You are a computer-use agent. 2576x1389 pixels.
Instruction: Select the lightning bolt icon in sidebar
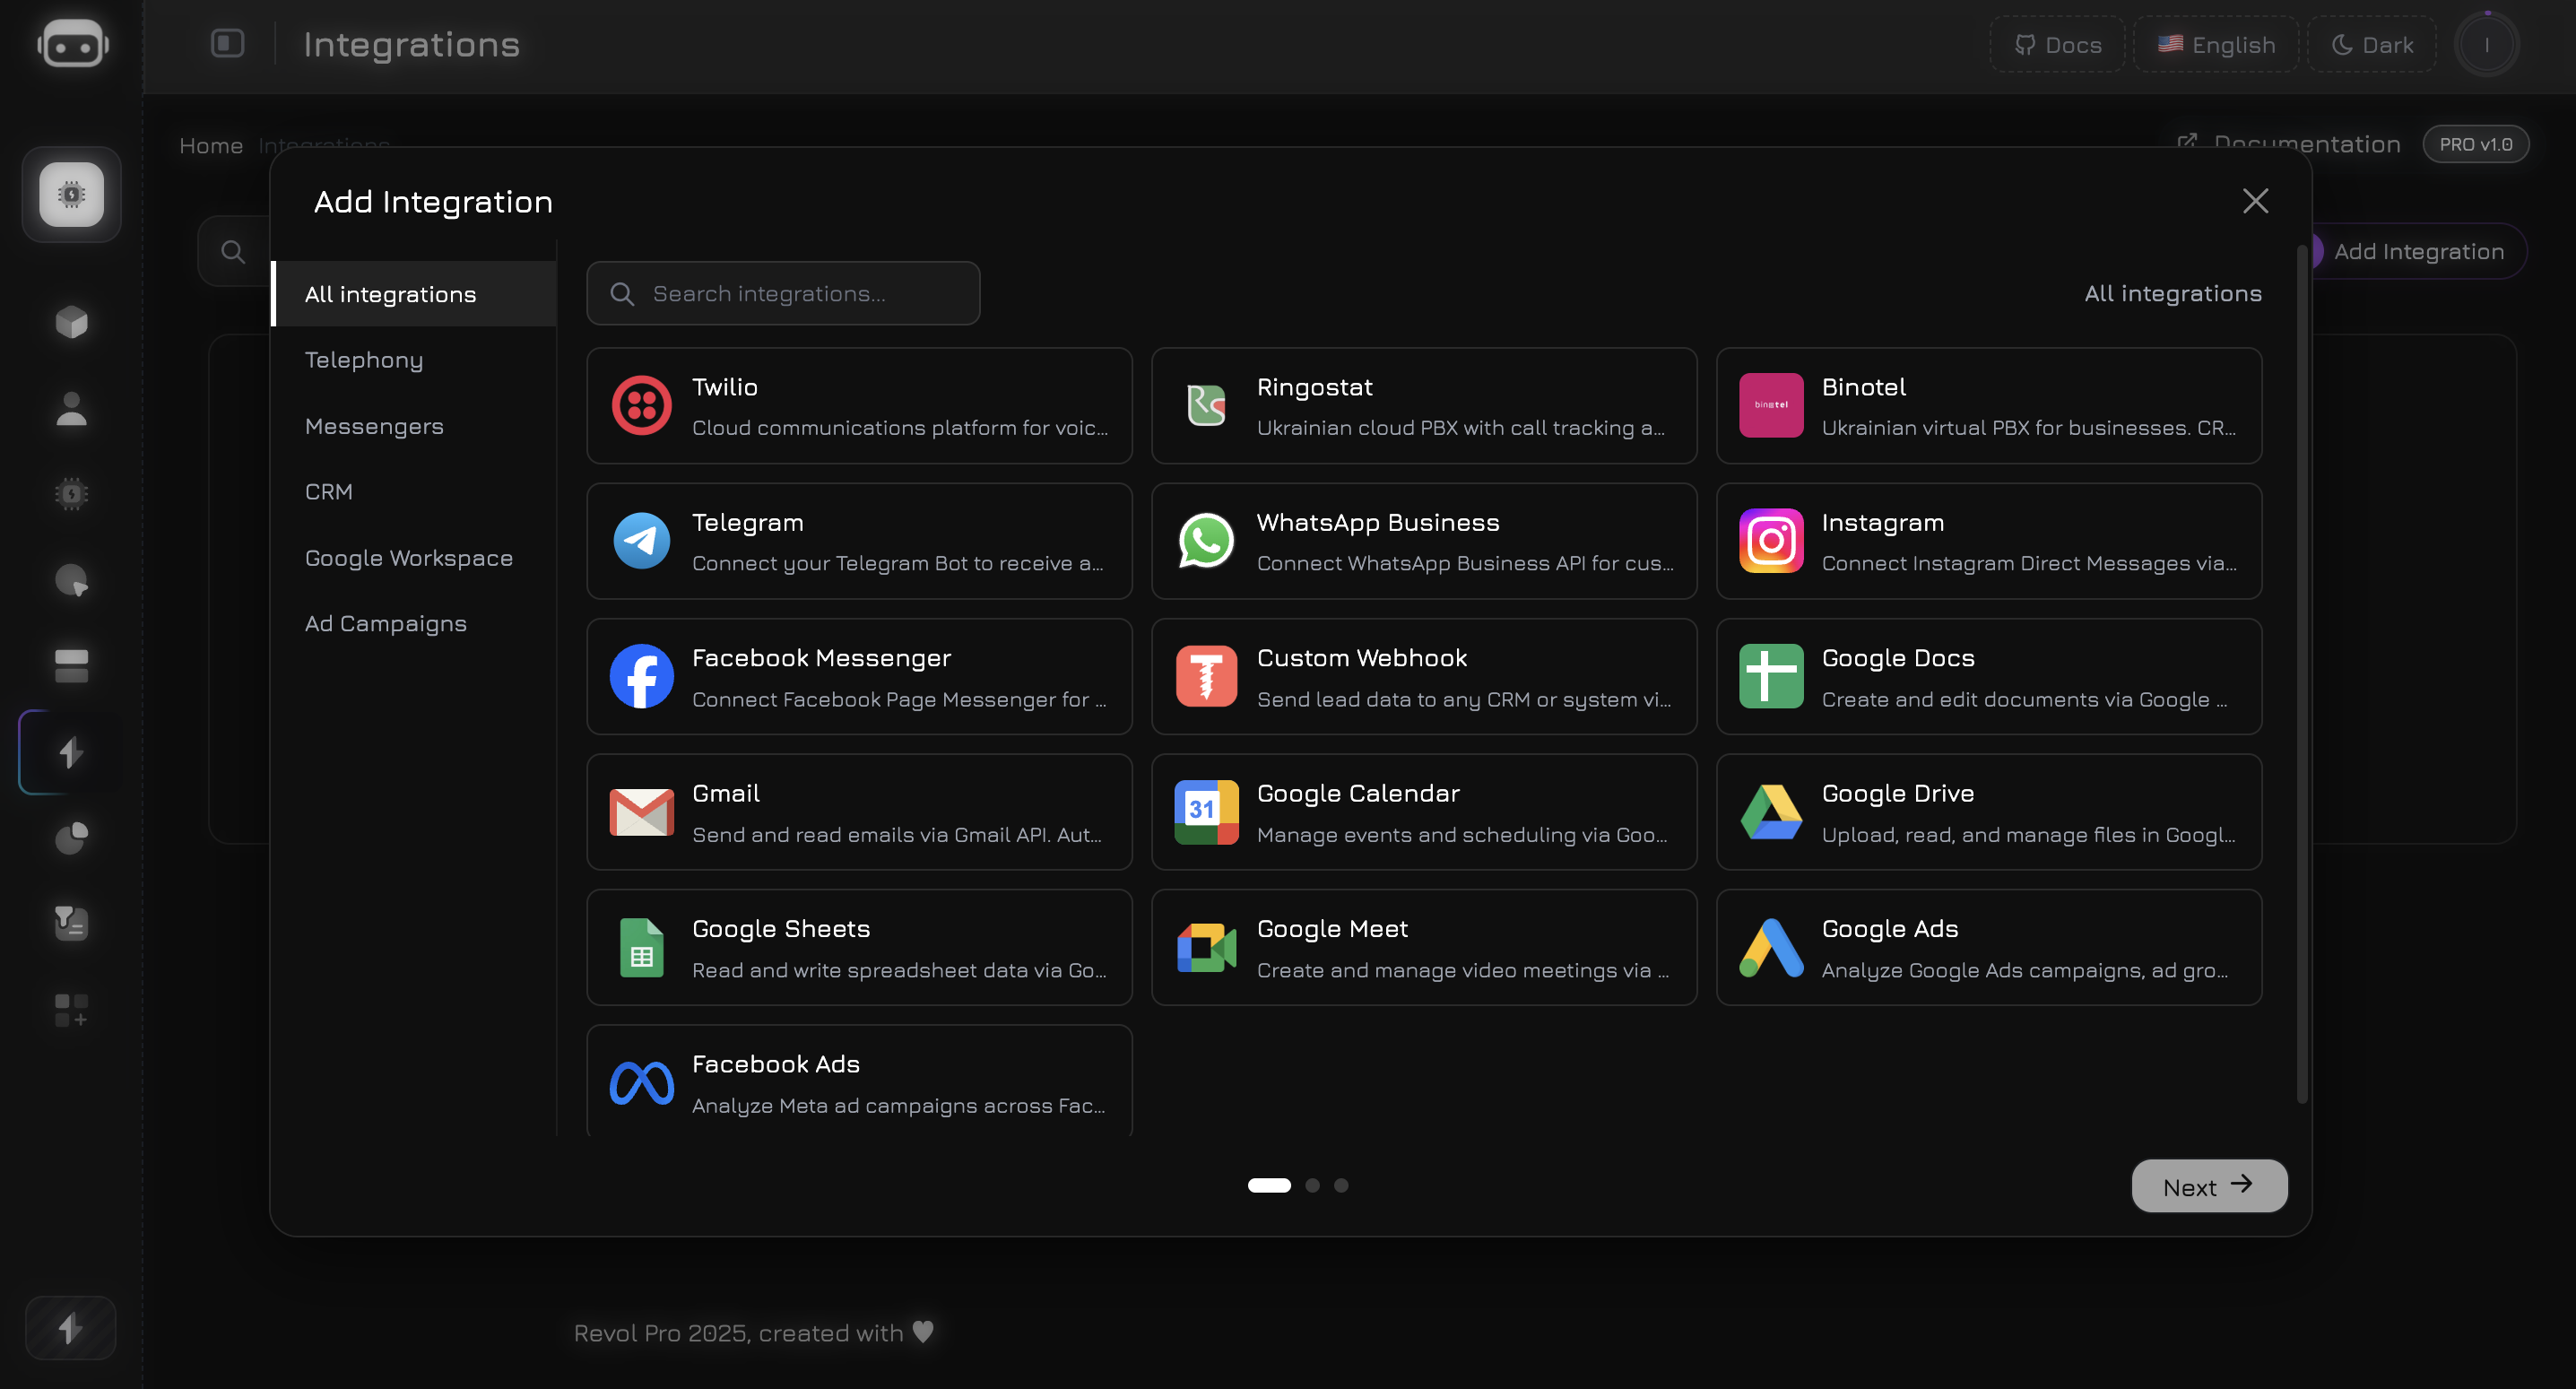(x=70, y=752)
